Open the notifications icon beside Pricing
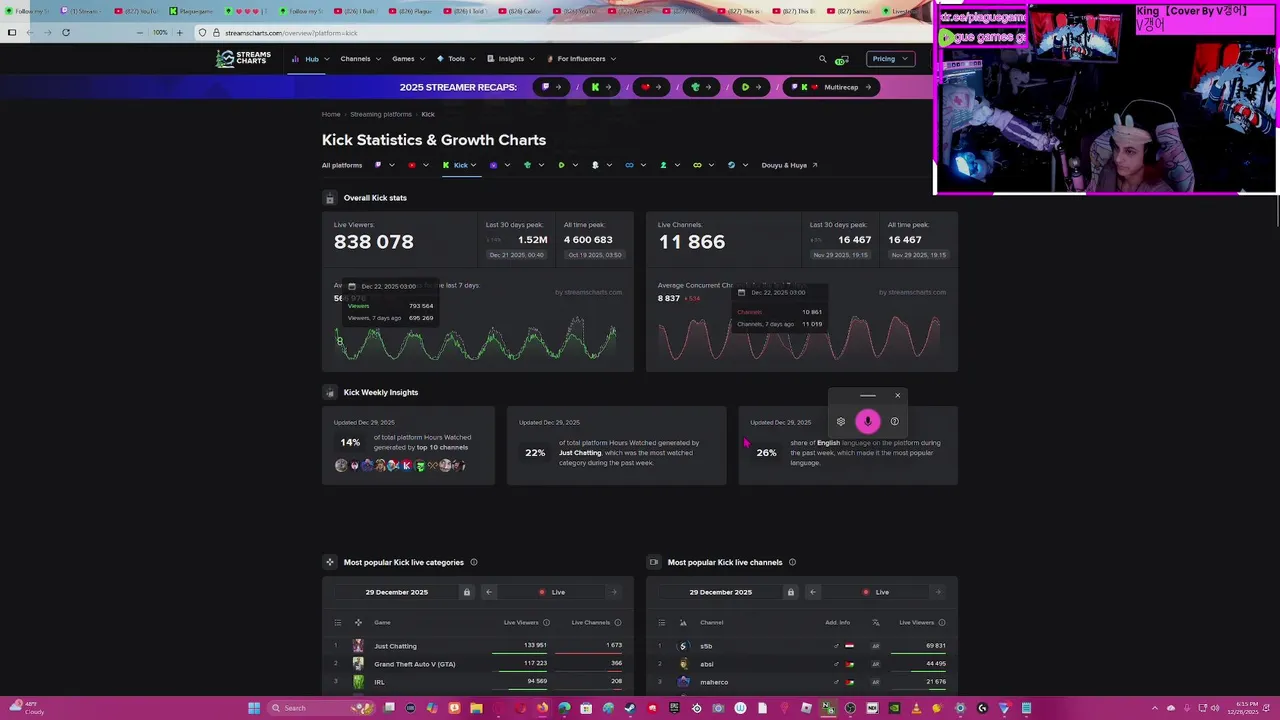1280x720 pixels. click(842, 60)
